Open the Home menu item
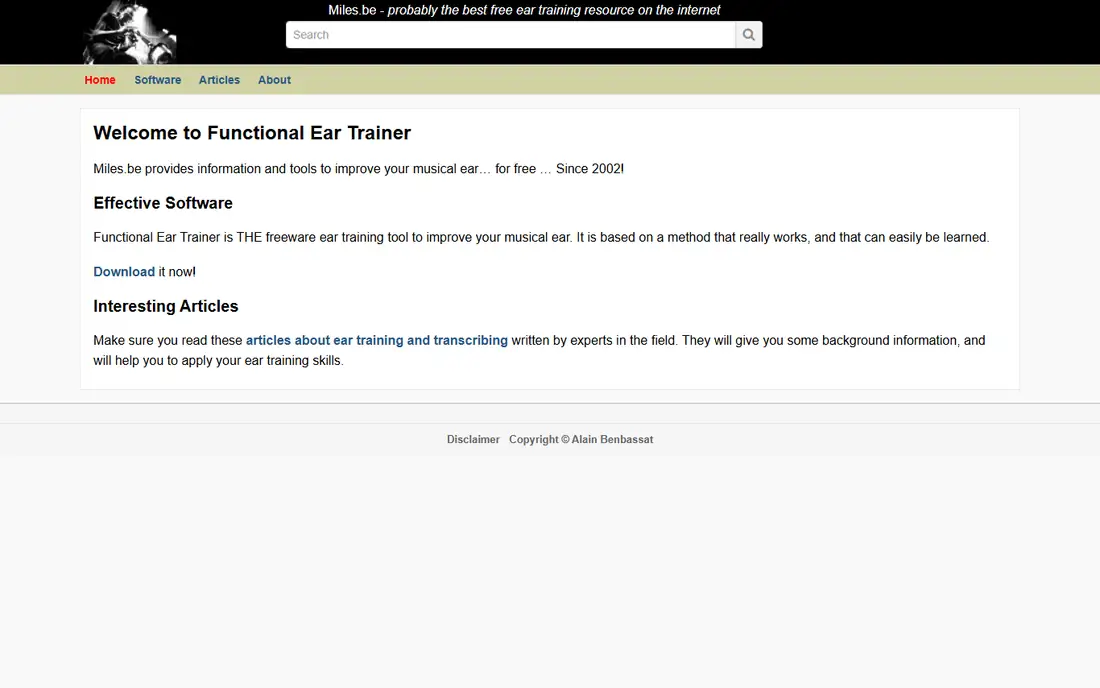This screenshot has width=1100, height=688. coord(100,80)
